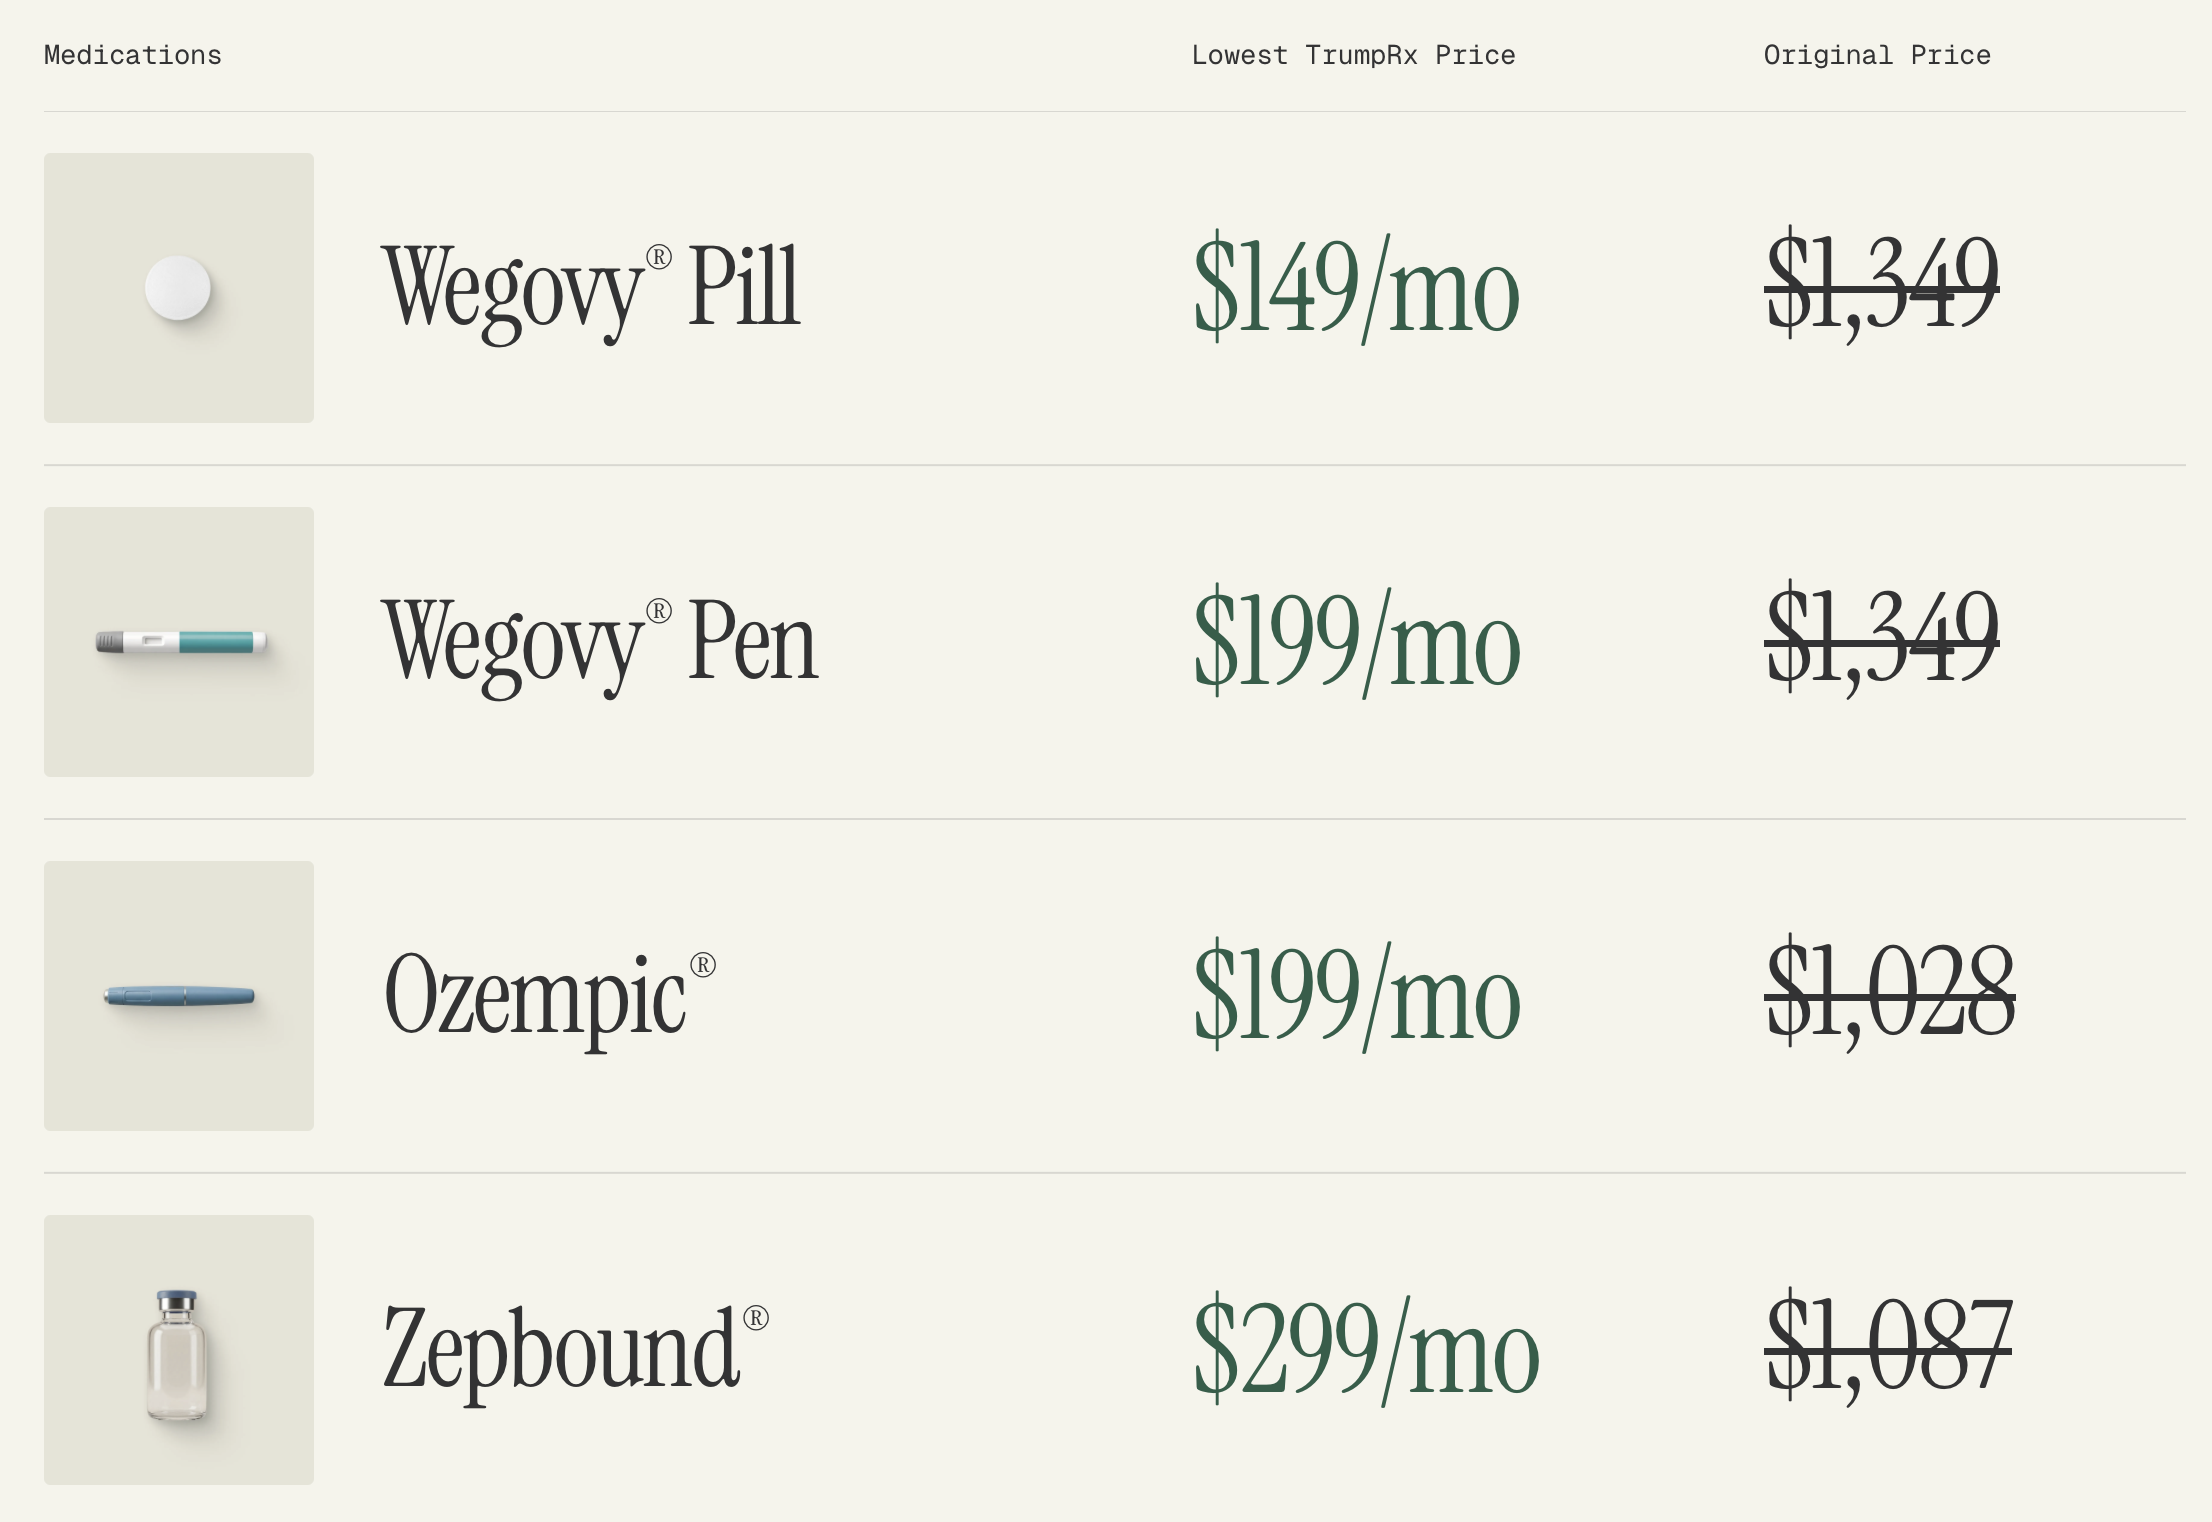Click the $149/mo Wegovy Pill price
Screen dimensions: 2212x1522
(x=1356, y=288)
